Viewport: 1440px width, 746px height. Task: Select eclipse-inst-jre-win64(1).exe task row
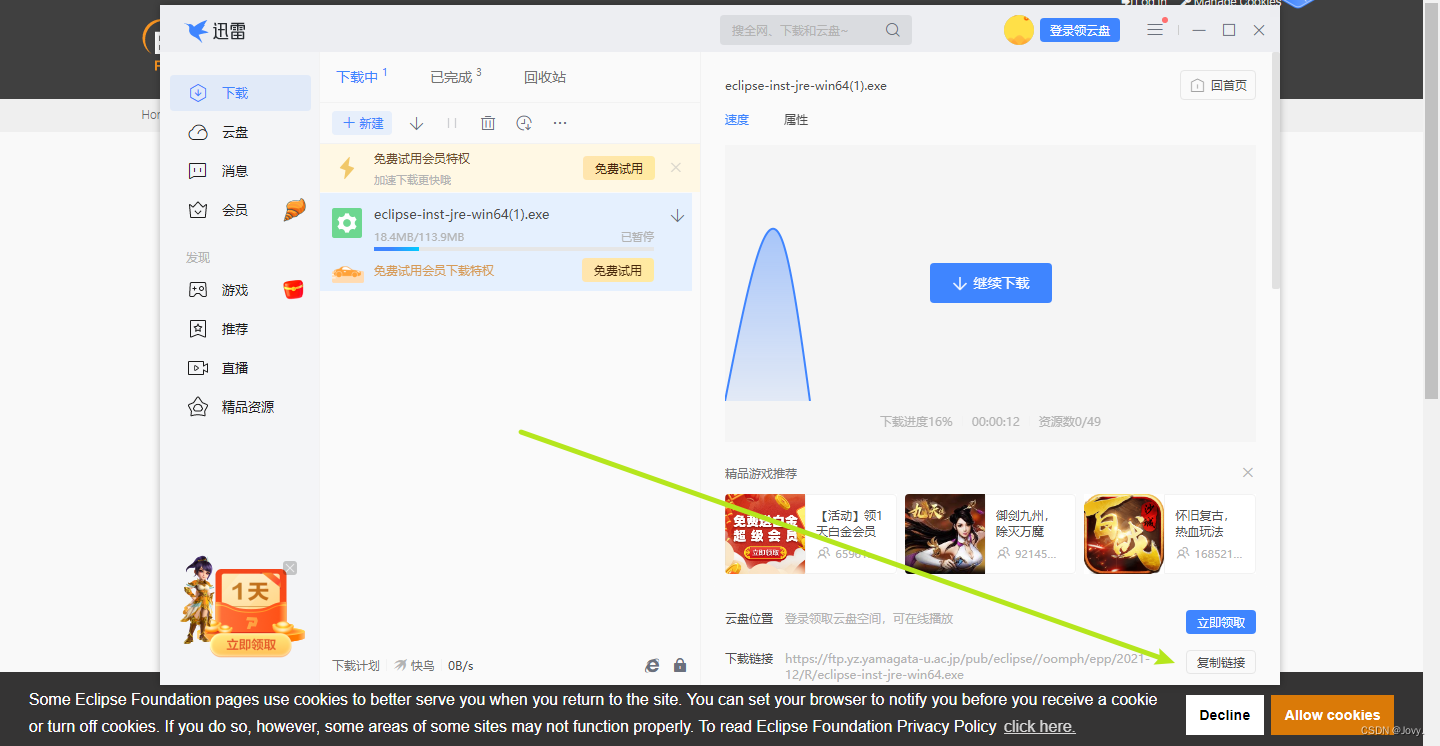click(x=506, y=242)
